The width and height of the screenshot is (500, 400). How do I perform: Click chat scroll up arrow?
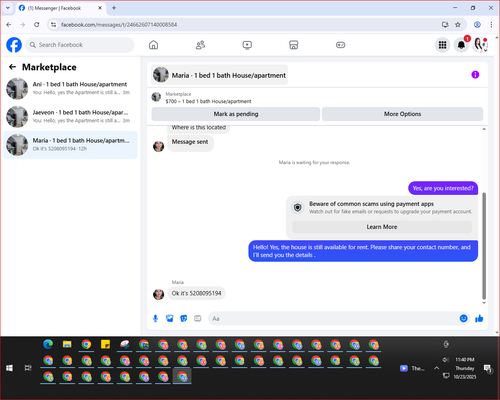coord(484,129)
